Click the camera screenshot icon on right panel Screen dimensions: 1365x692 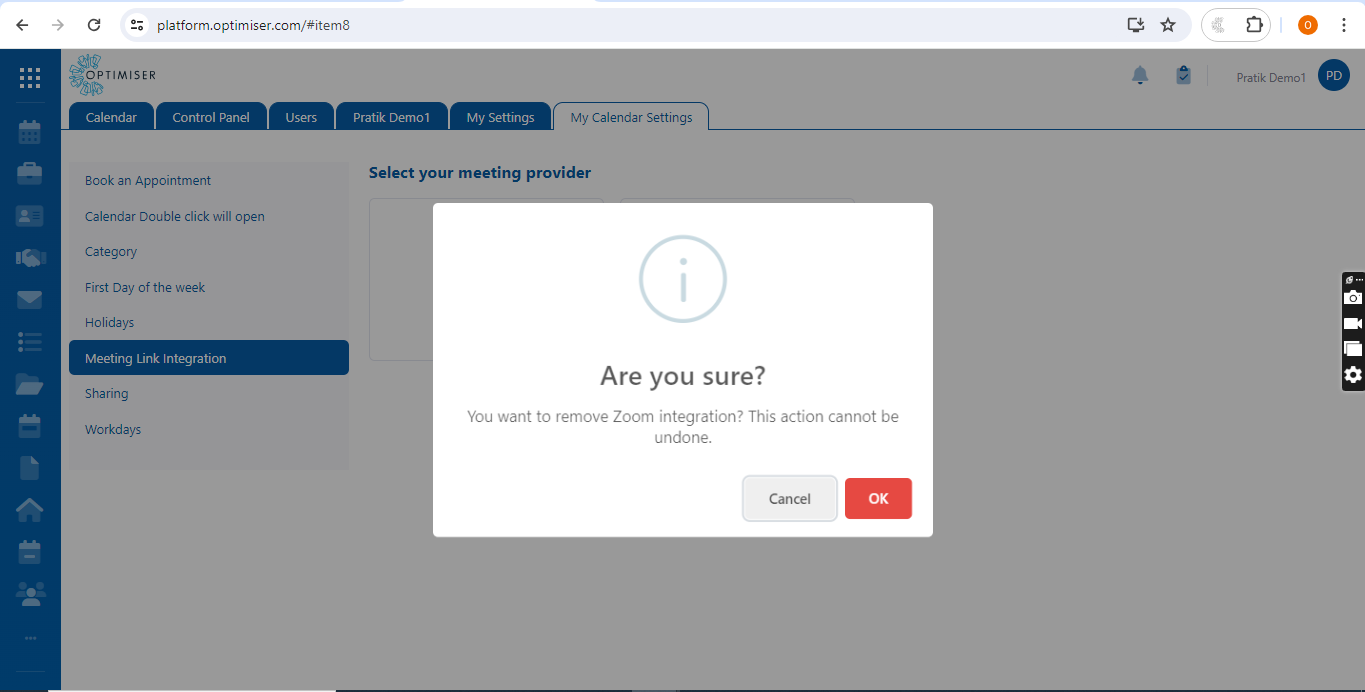1352,298
